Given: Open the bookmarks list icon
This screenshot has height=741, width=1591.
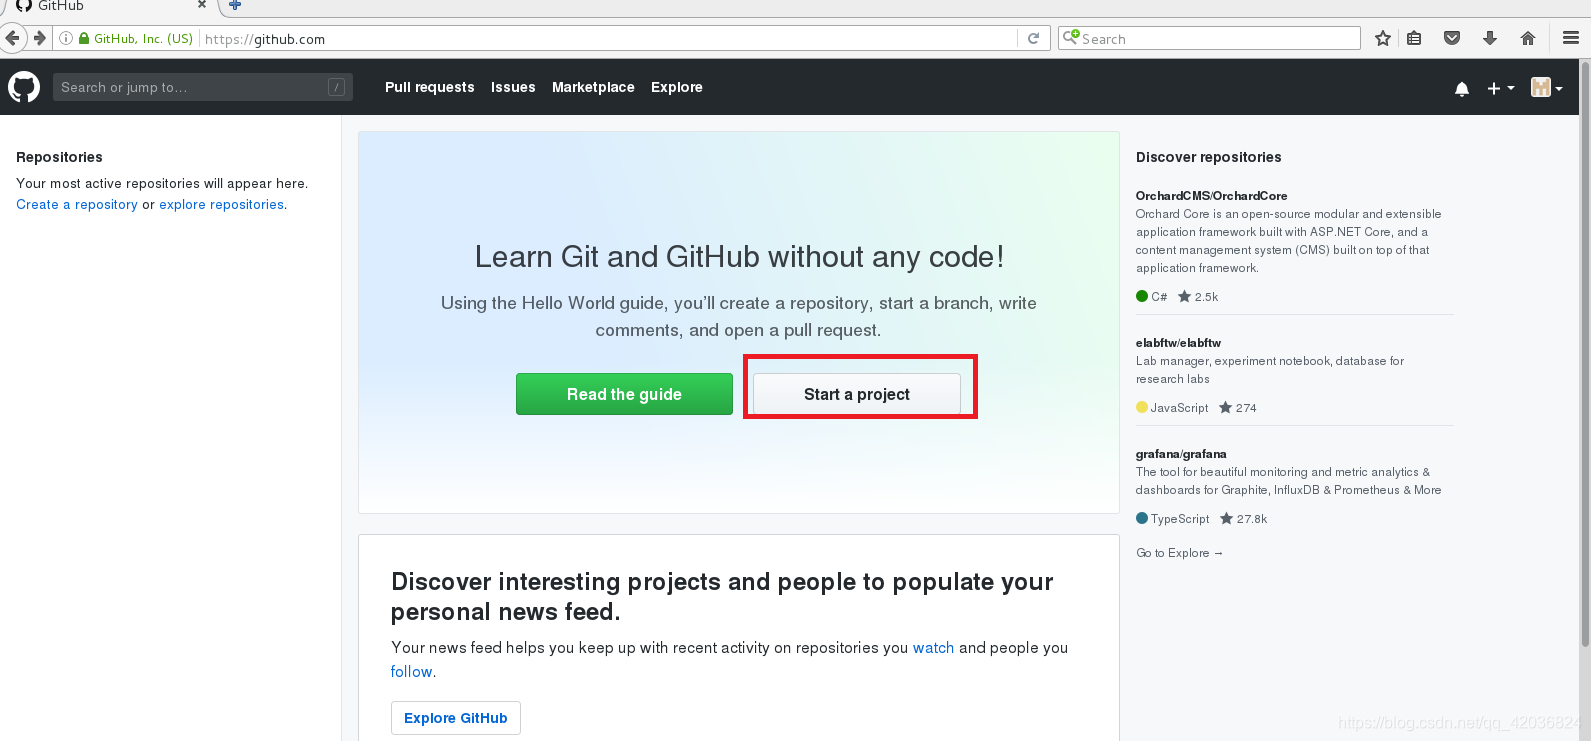Looking at the screenshot, I should pos(1414,38).
